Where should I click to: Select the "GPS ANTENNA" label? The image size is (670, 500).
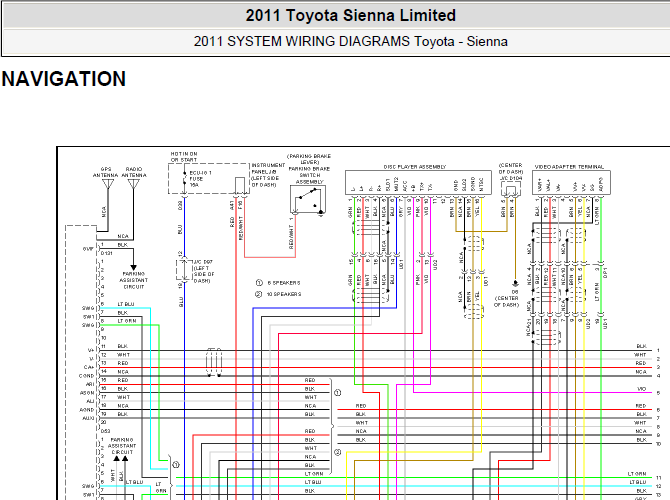[x=106, y=172]
